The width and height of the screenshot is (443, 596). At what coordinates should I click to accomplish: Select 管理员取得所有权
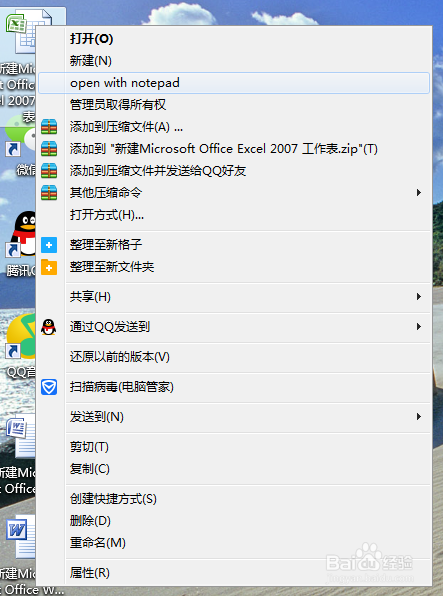click(x=234, y=105)
